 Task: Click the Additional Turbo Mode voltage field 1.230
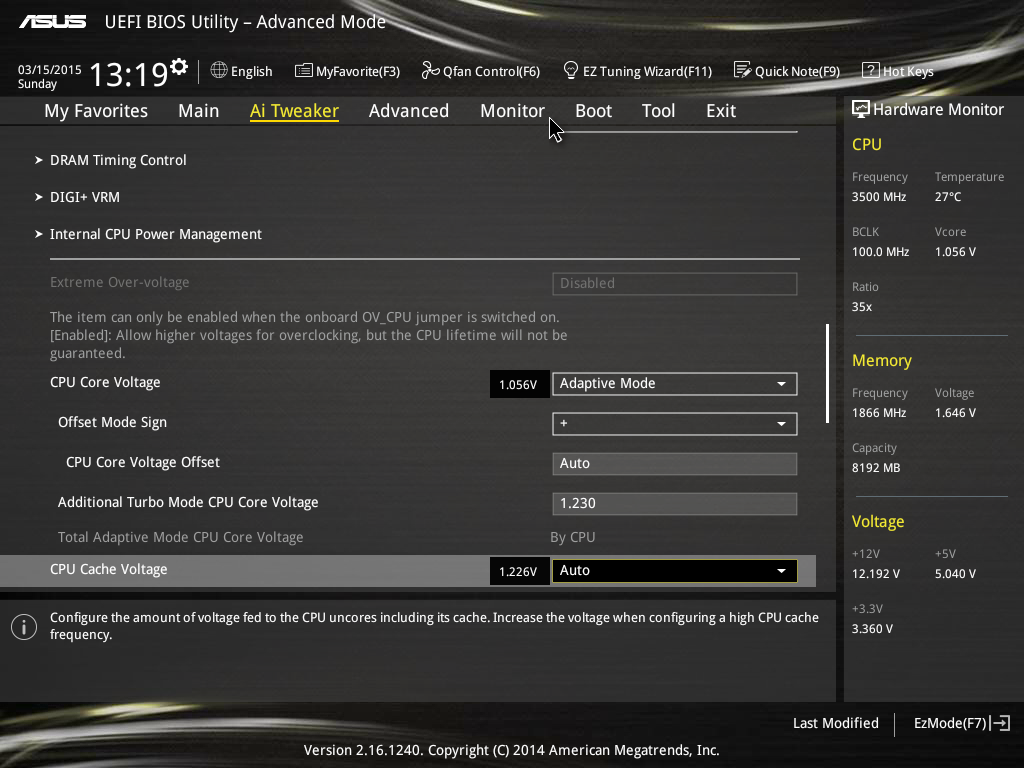[x=675, y=504]
